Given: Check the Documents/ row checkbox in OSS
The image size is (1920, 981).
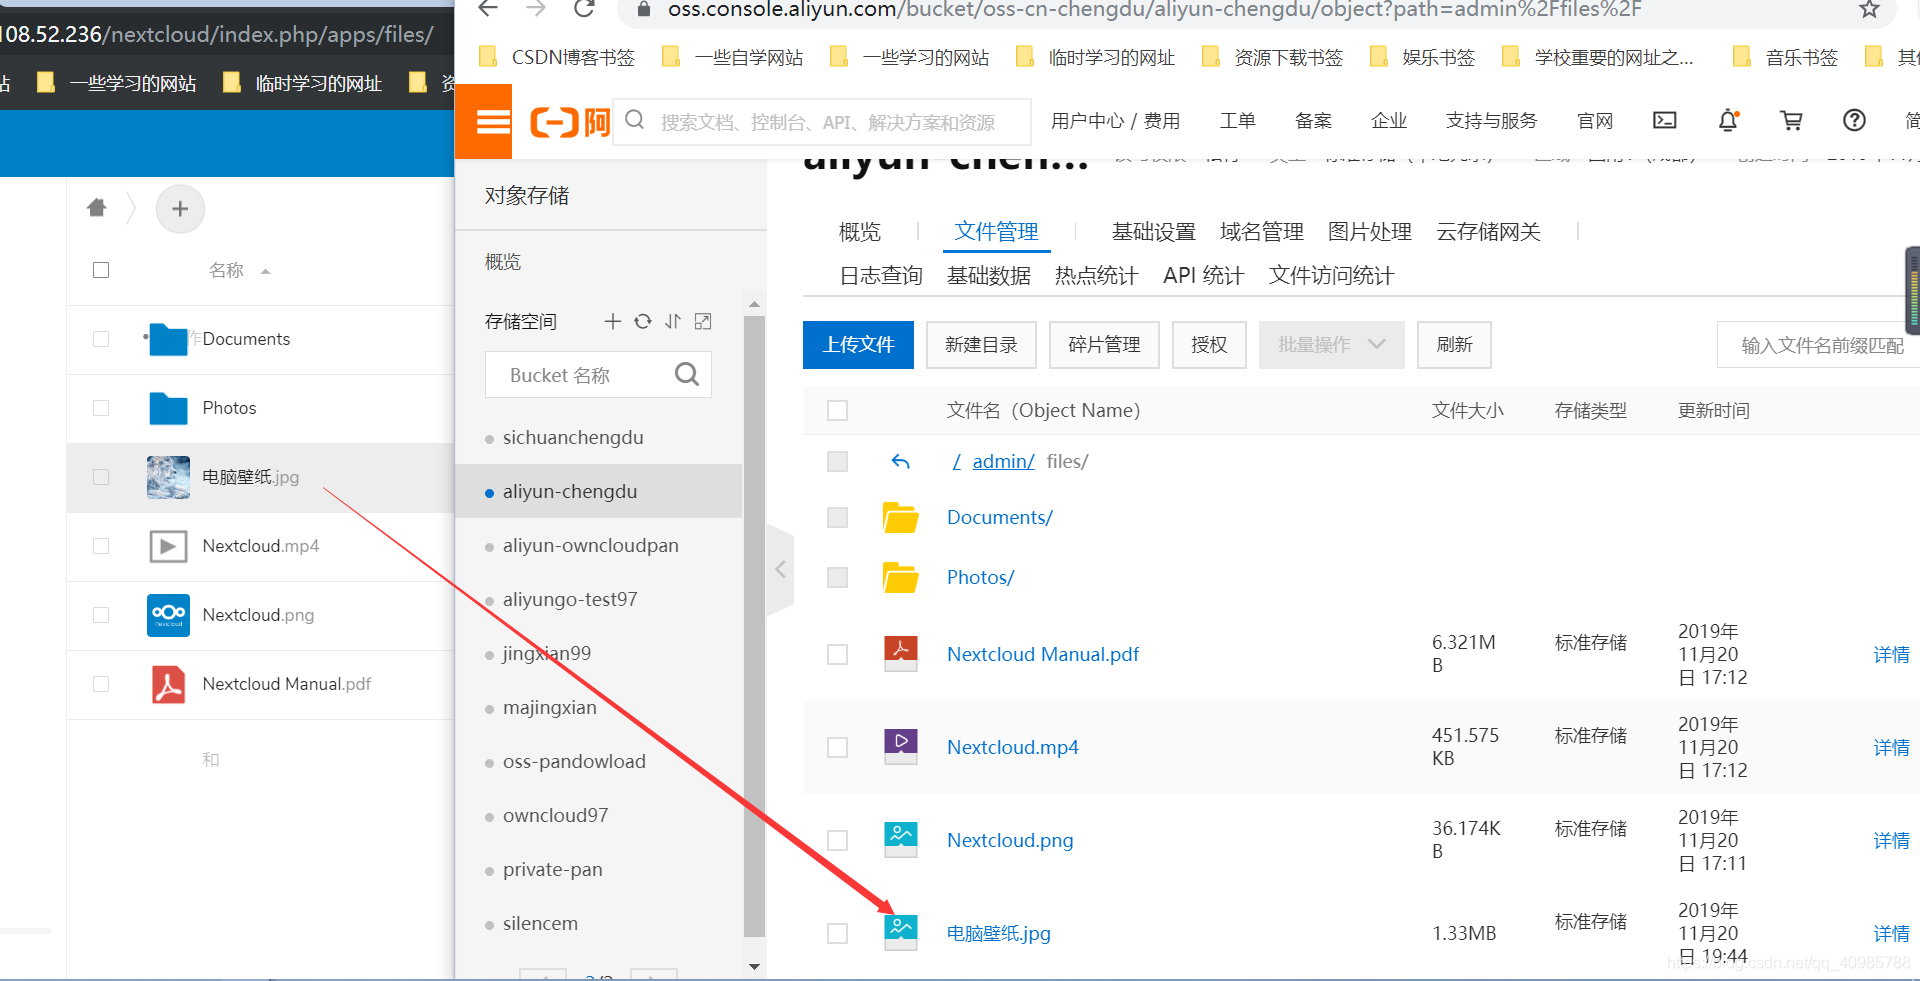Looking at the screenshot, I should pos(838,517).
